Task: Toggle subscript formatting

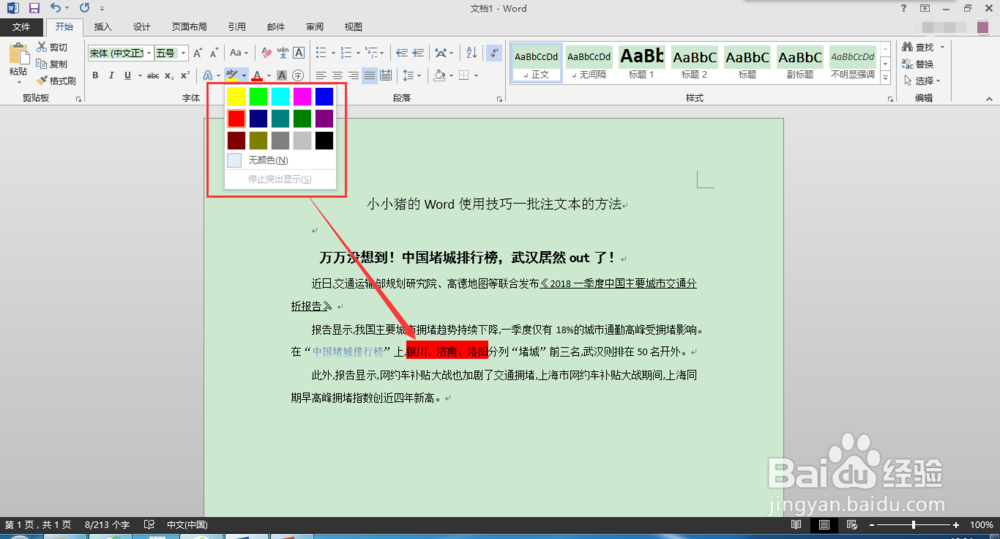Action: (168, 75)
